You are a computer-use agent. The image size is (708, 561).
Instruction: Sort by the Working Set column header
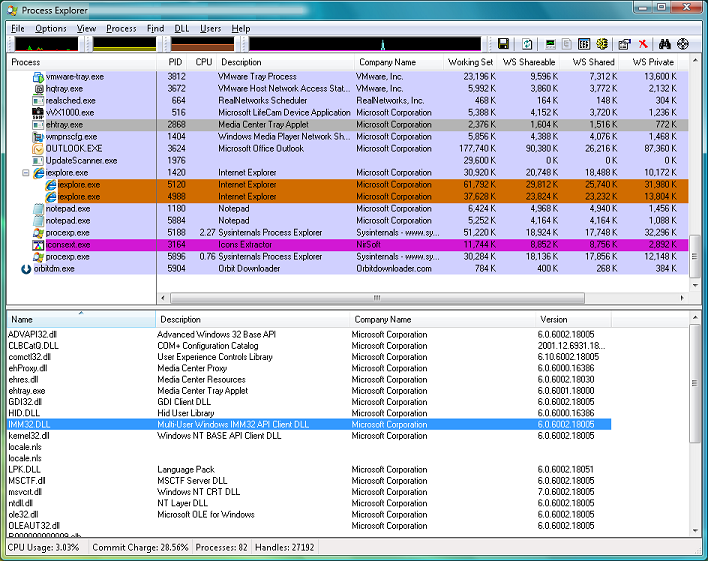[x=470, y=62]
